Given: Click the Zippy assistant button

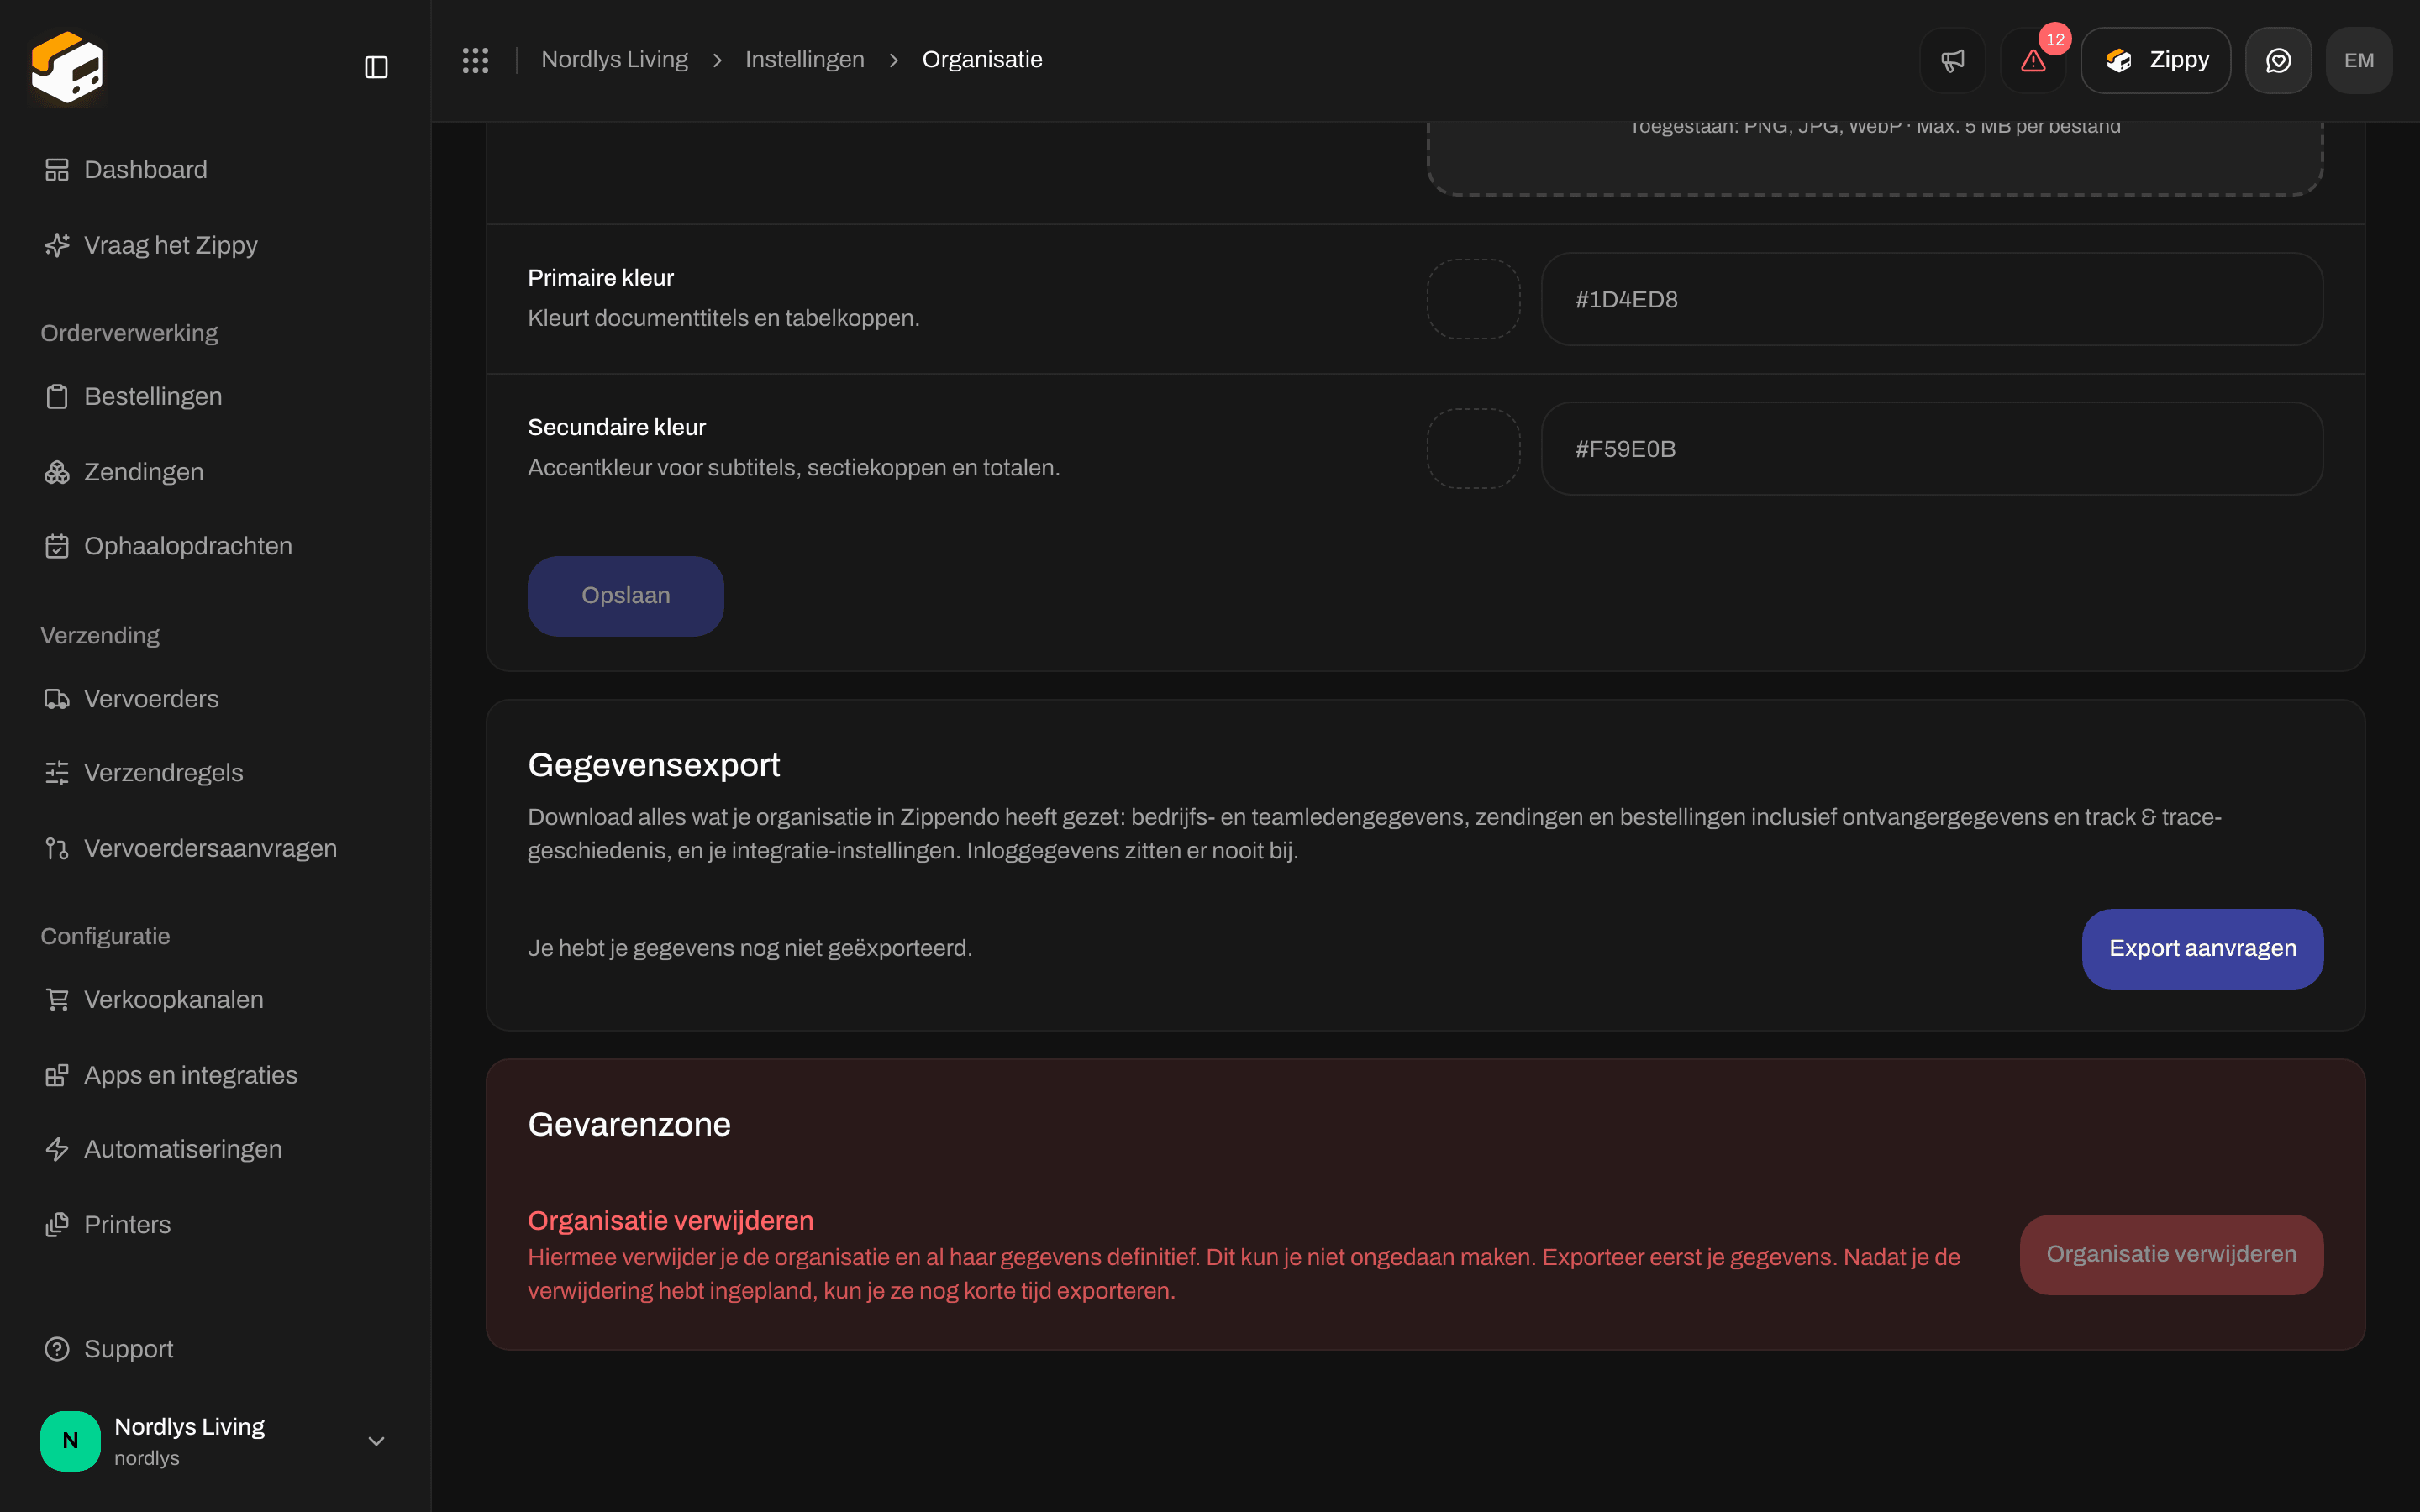Looking at the screenshot, I should (2155, 60).
